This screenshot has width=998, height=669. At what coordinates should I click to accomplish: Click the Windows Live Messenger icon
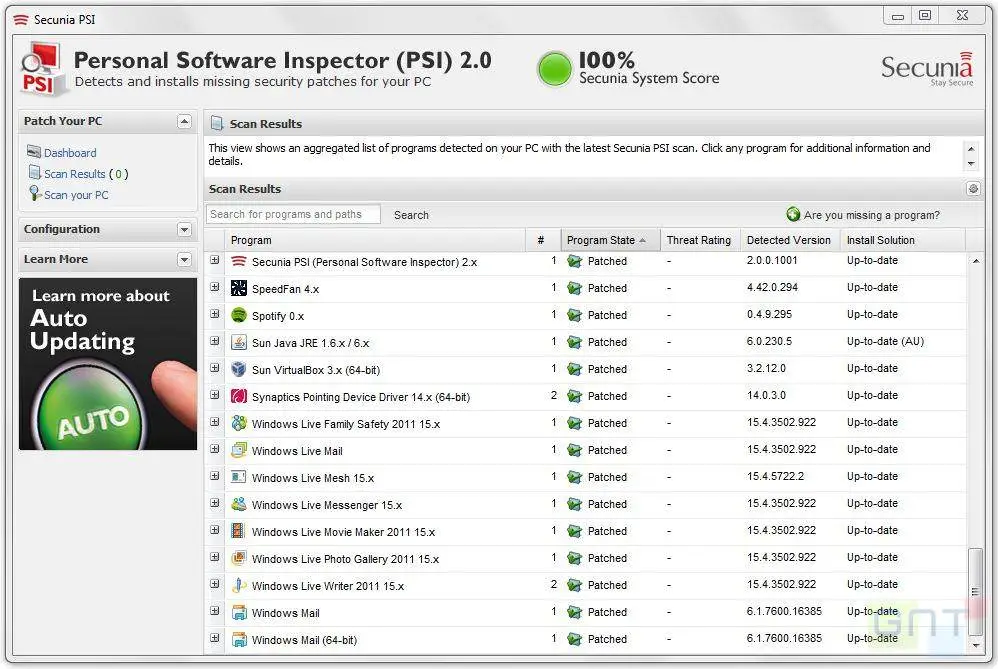tap(239, 504)
